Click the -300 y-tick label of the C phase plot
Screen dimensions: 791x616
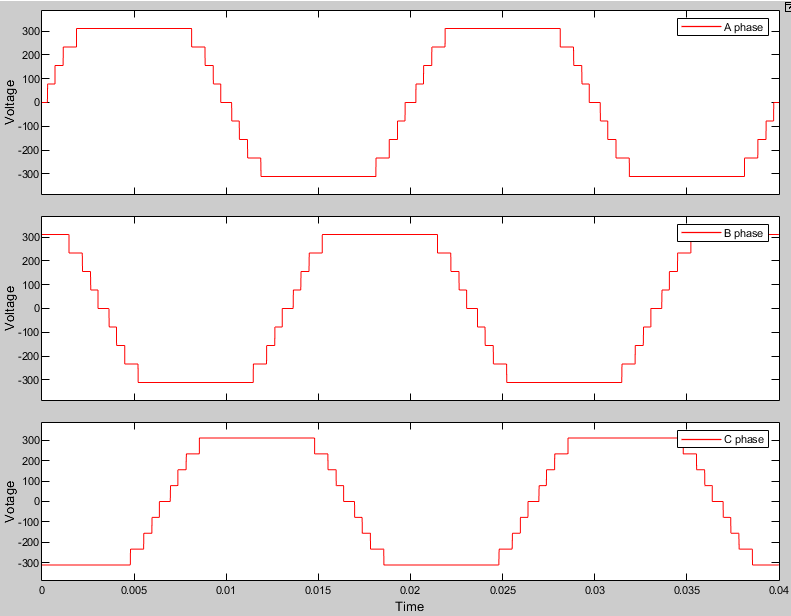pos(29,563)
